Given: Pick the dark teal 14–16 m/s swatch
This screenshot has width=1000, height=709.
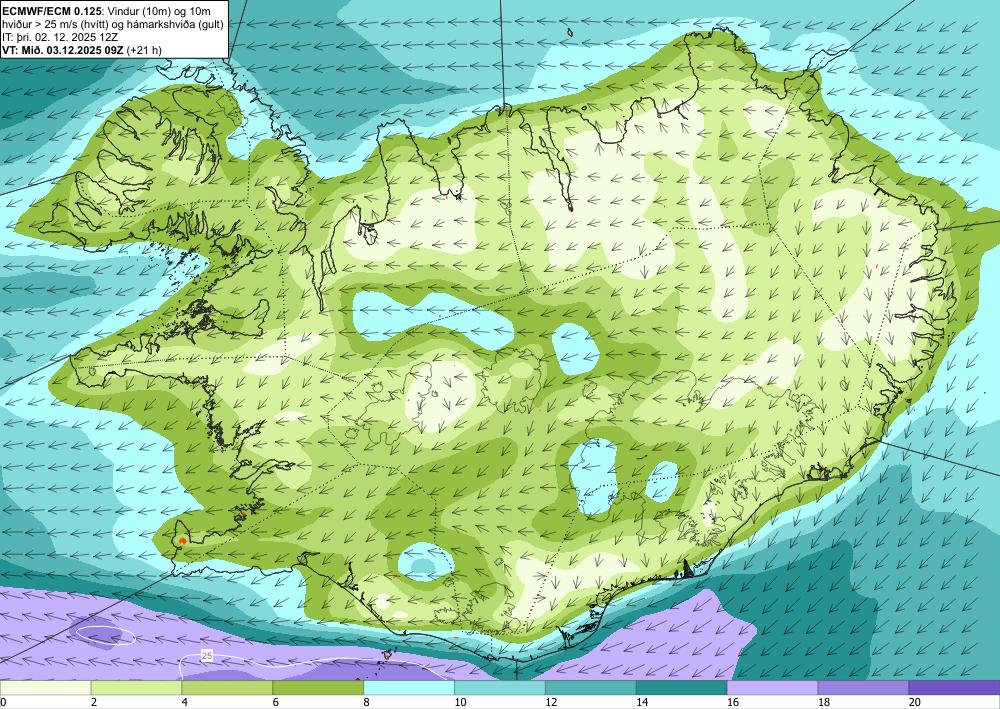Looking at the screenshot, I should point(681,688).
